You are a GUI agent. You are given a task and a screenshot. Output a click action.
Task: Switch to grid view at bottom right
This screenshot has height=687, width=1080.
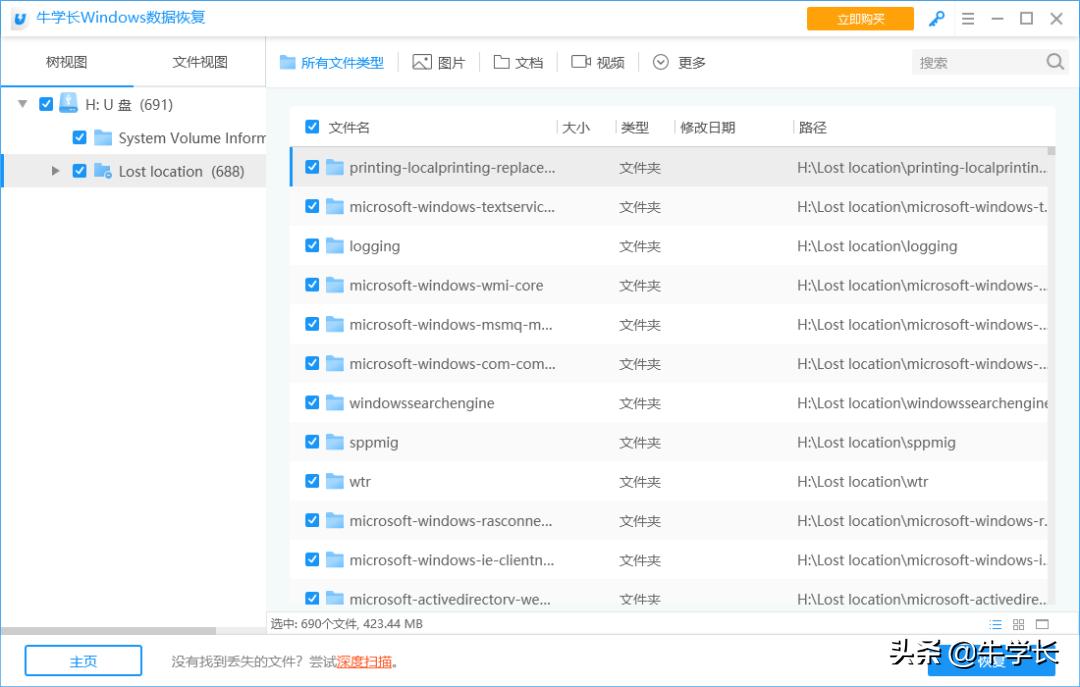tap(1019, 624)
